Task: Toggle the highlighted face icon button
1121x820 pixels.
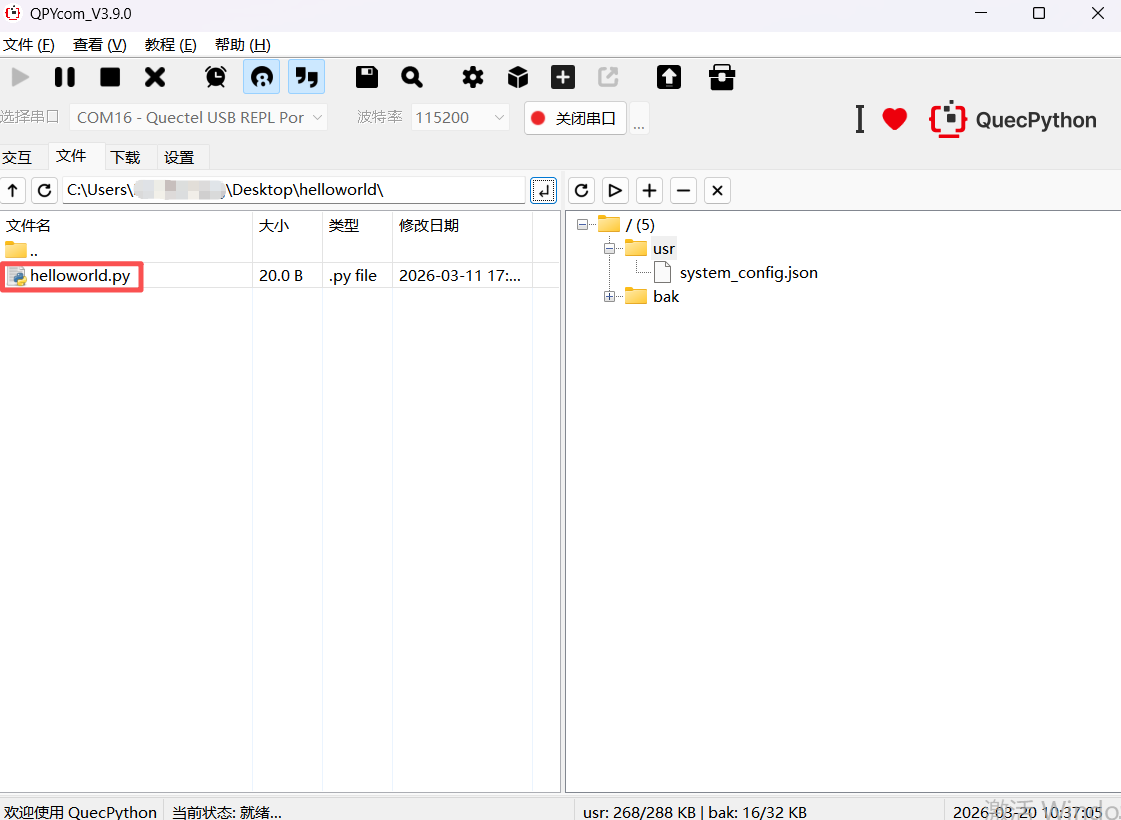Action: pyautogui.click(x=261, y=77)
